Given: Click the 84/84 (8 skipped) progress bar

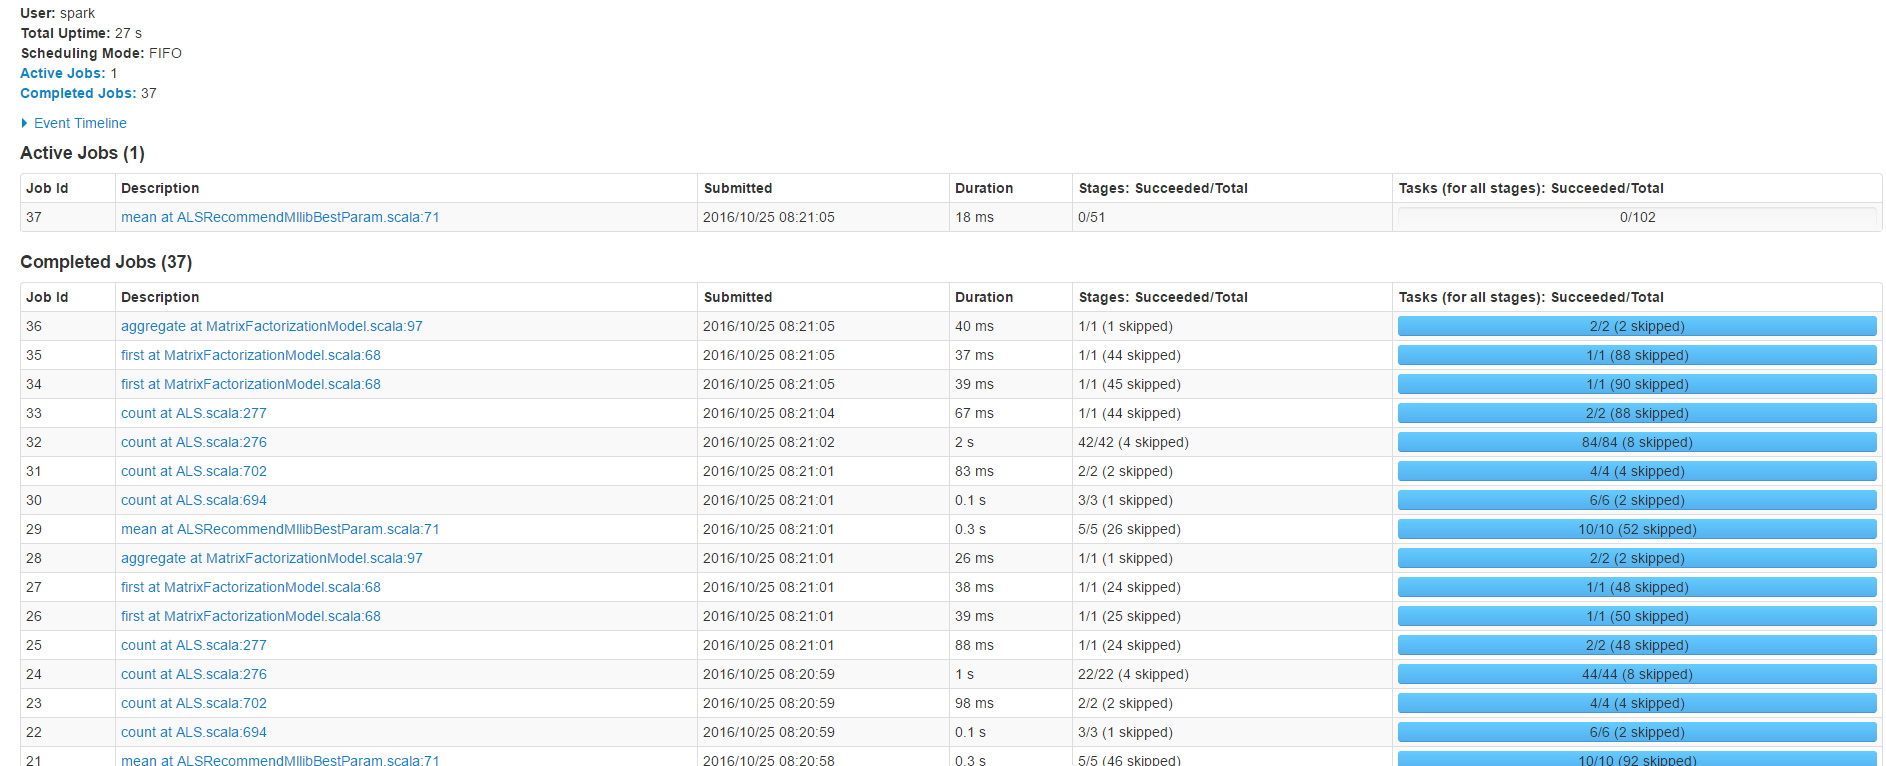Looking at the screenshot, I should 1637,442.
